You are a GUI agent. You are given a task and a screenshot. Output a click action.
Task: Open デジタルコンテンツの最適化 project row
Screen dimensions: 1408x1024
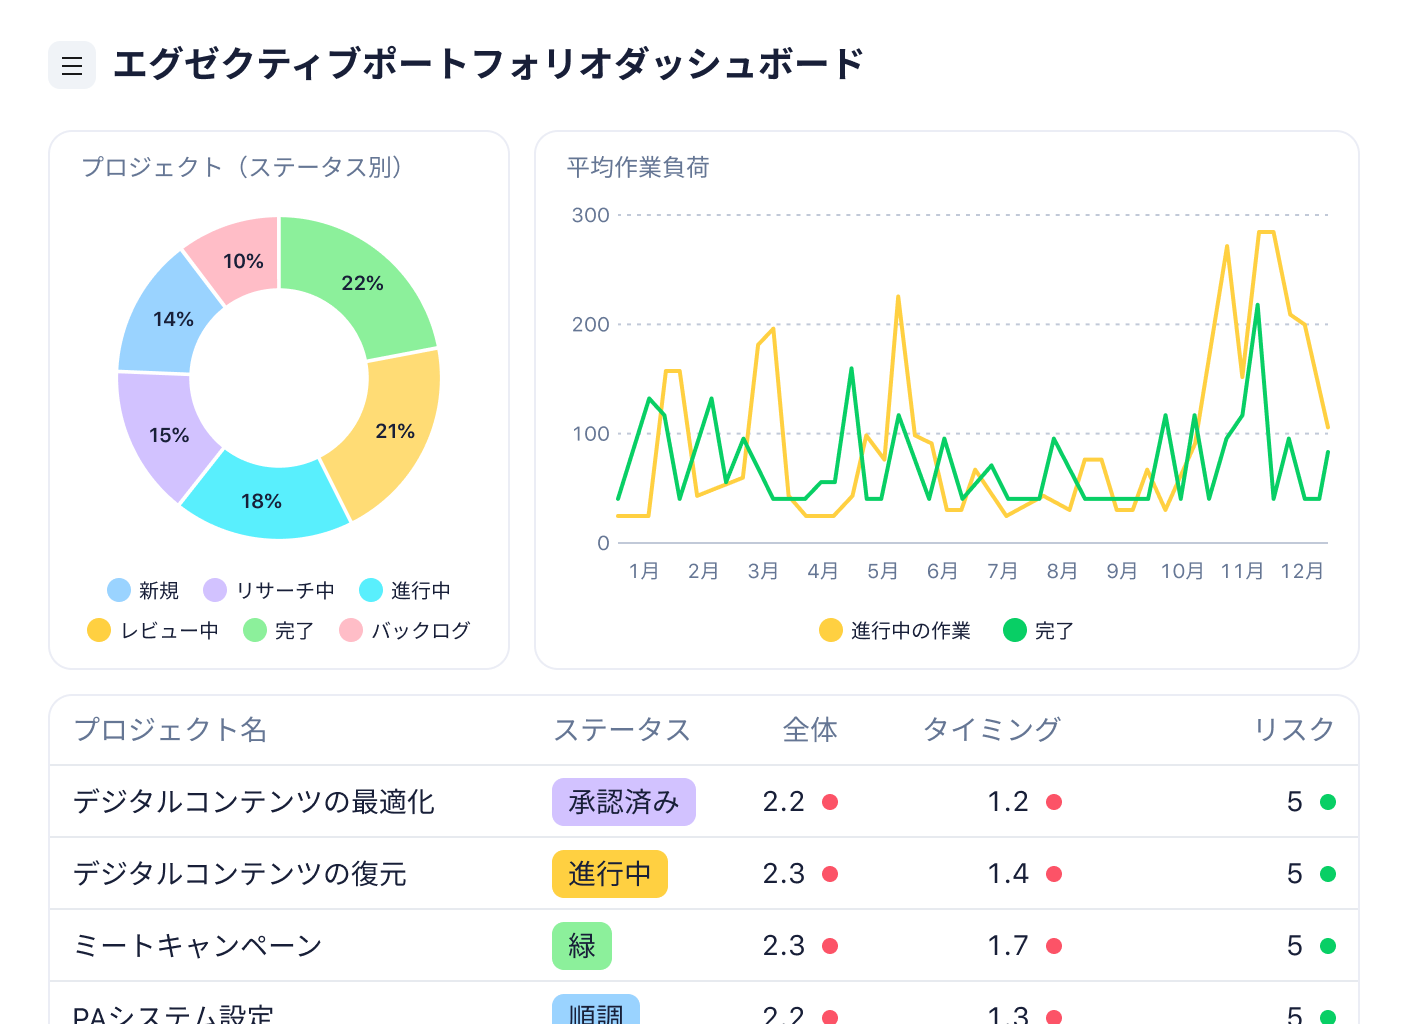(x=254, y=802)
